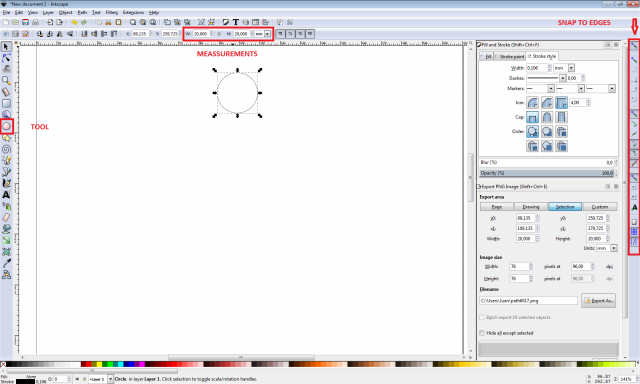Open the Layer 1 selector dropdown
Image resolution: width=640 pixels, height=384 pixels.
pos(110,379)
